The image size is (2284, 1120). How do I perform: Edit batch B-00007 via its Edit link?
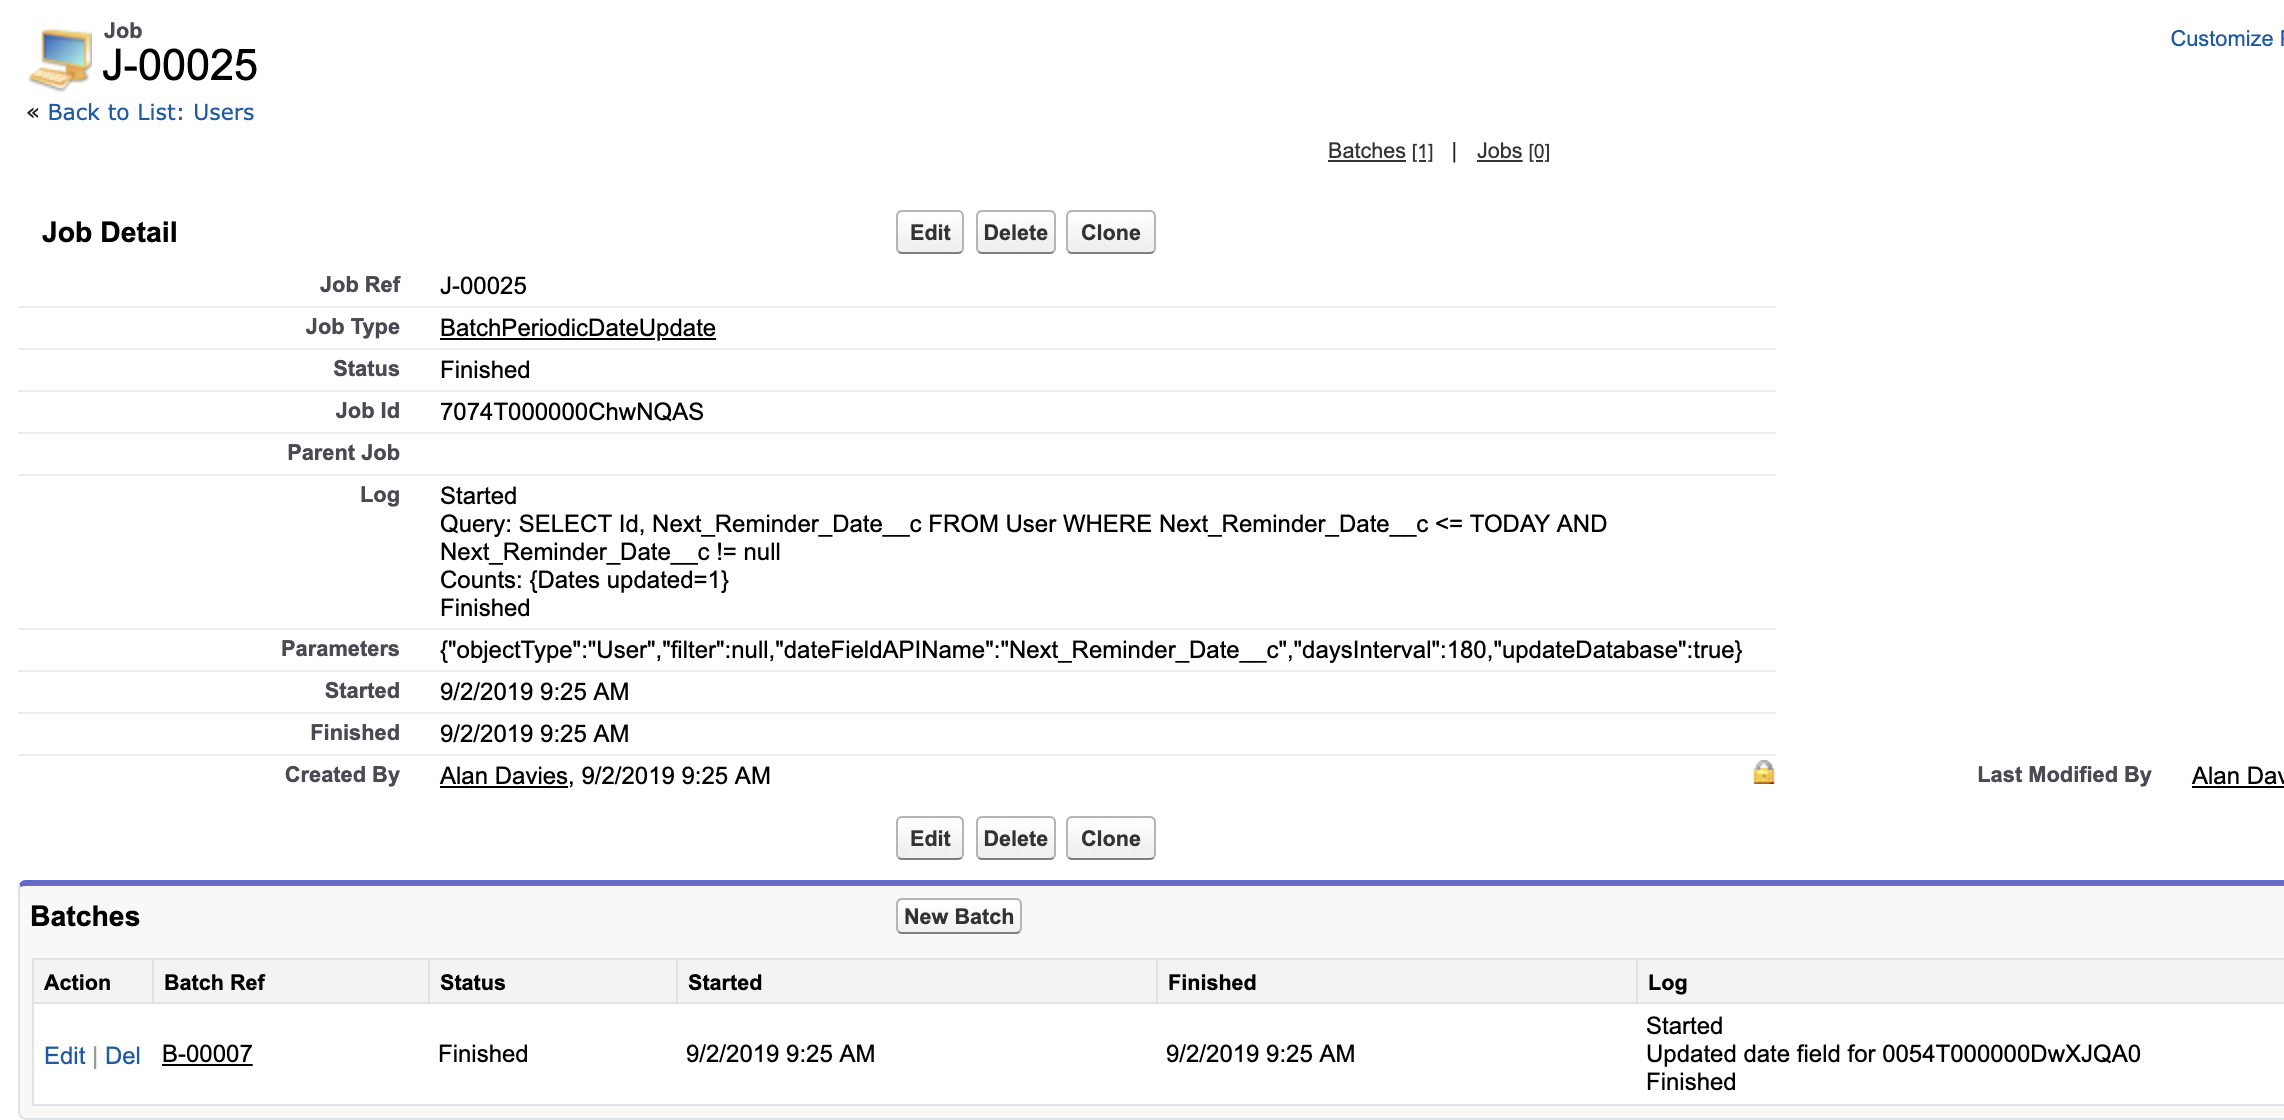coord(65,1055)
